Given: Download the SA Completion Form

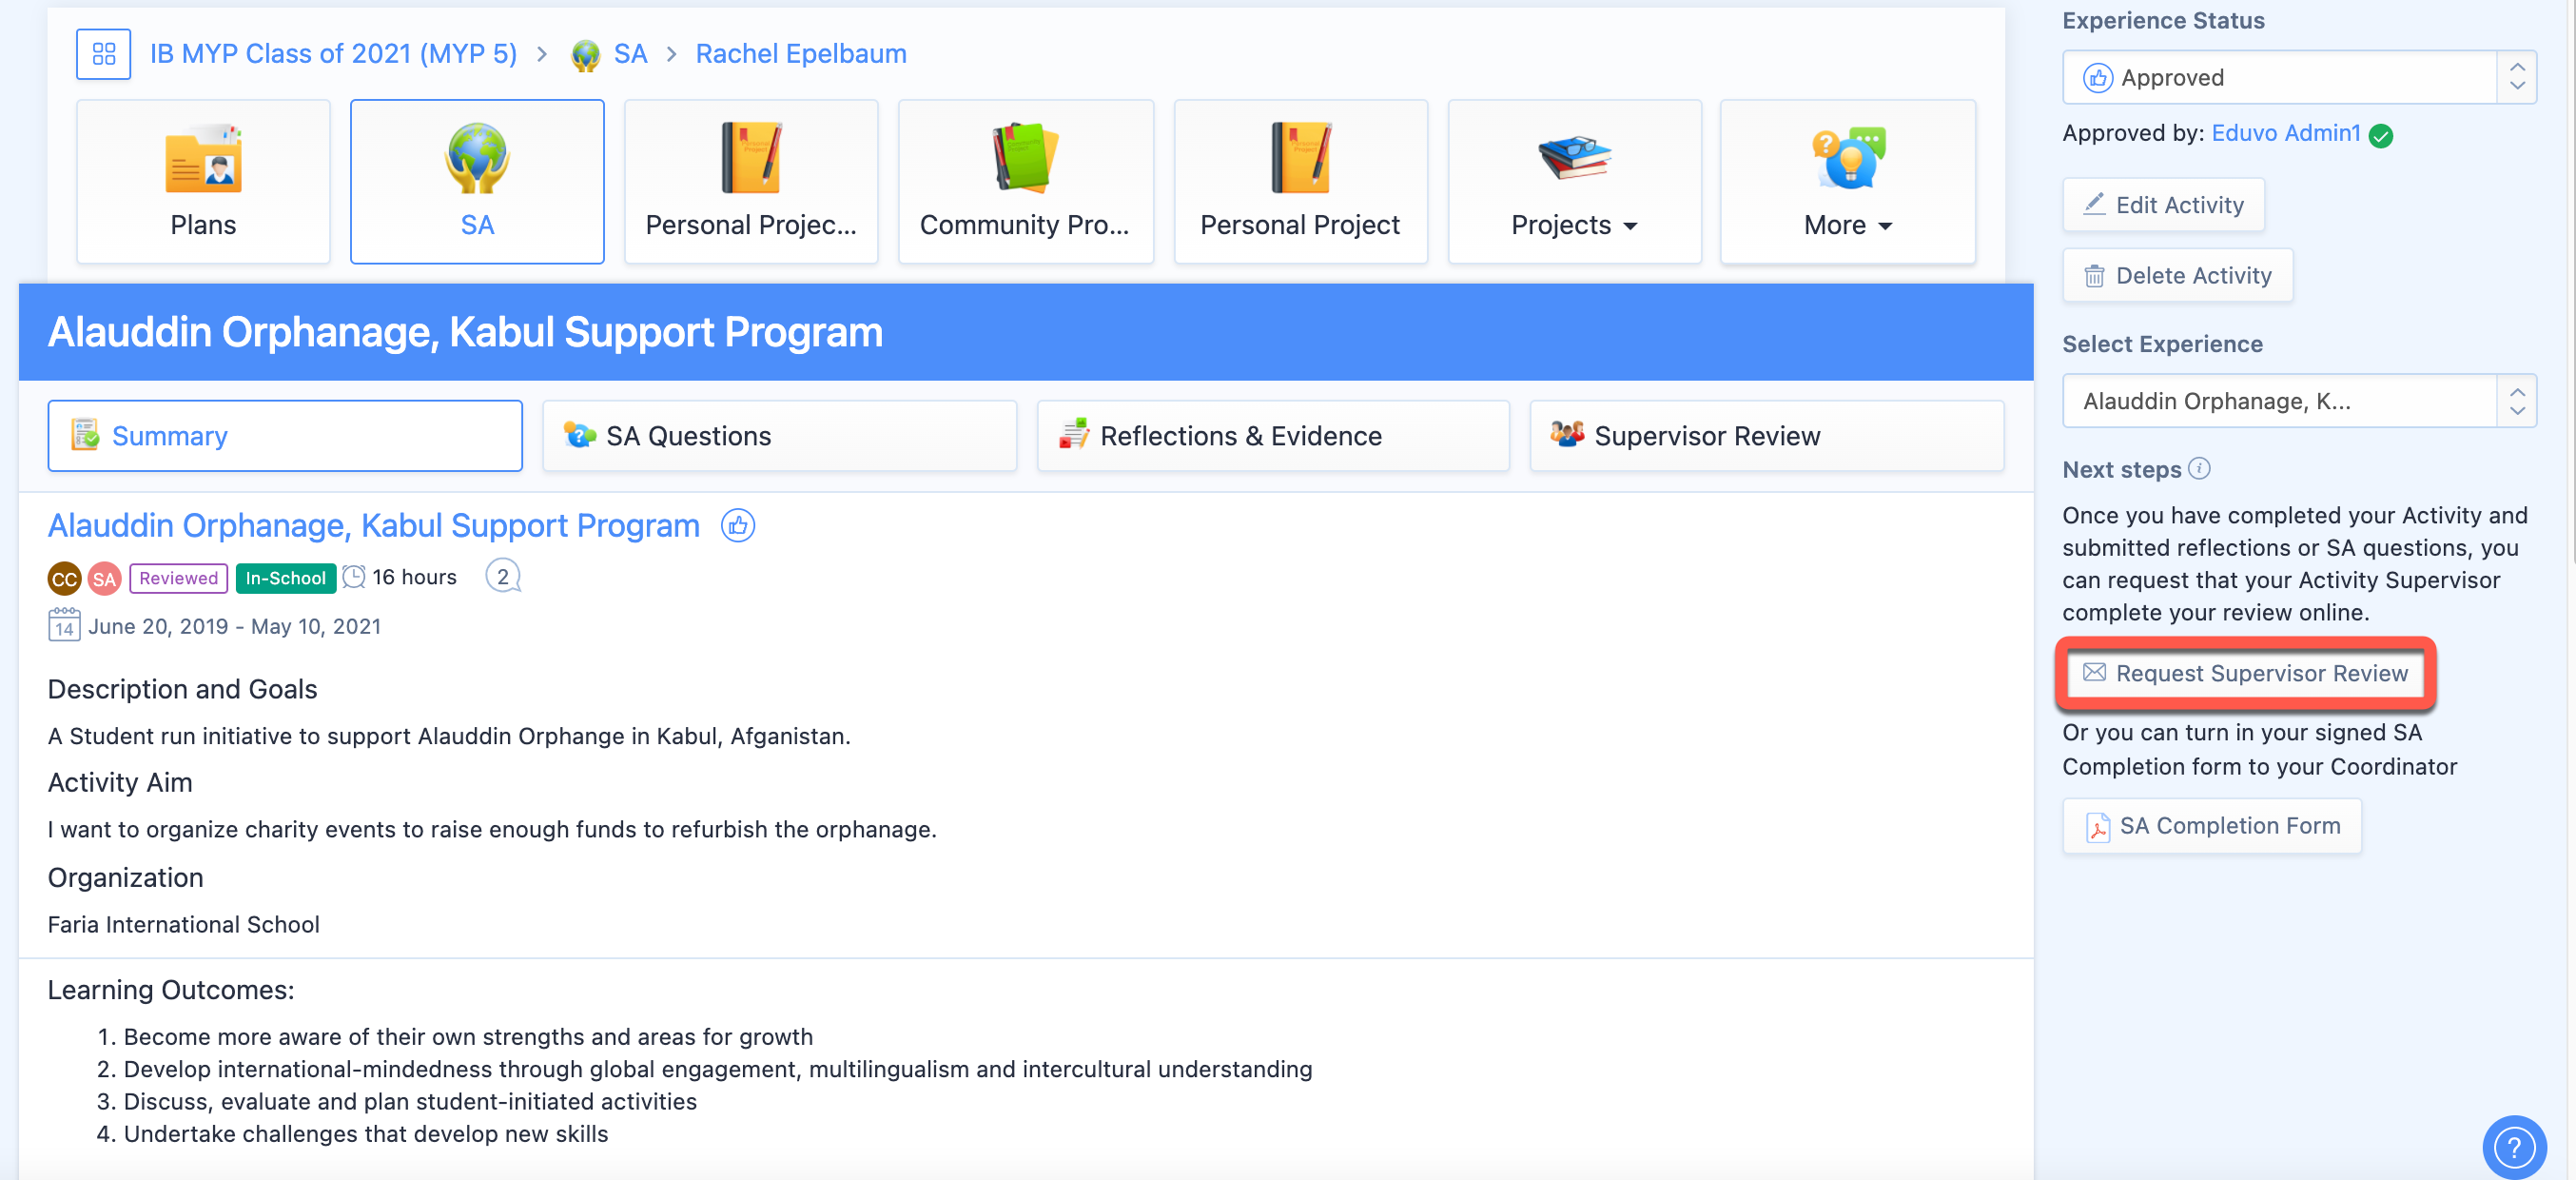Looking at the screenshot, I should (x=2212, y=825).
